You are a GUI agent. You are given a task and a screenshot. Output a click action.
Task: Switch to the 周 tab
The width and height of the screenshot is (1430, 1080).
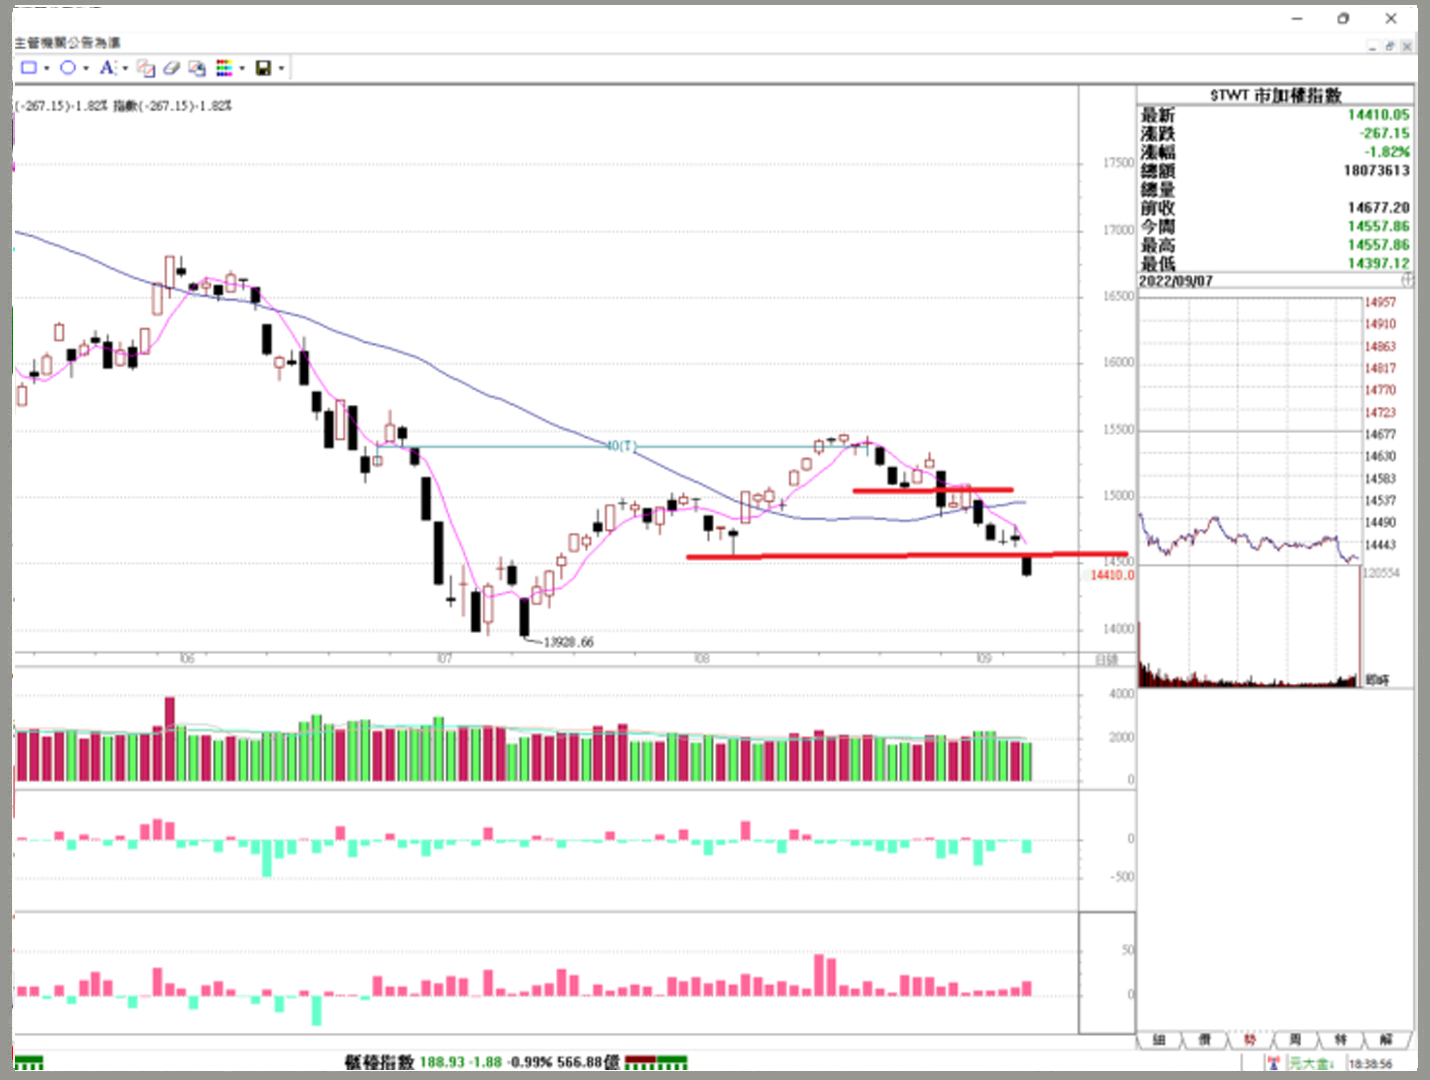click(1295, 1040)
